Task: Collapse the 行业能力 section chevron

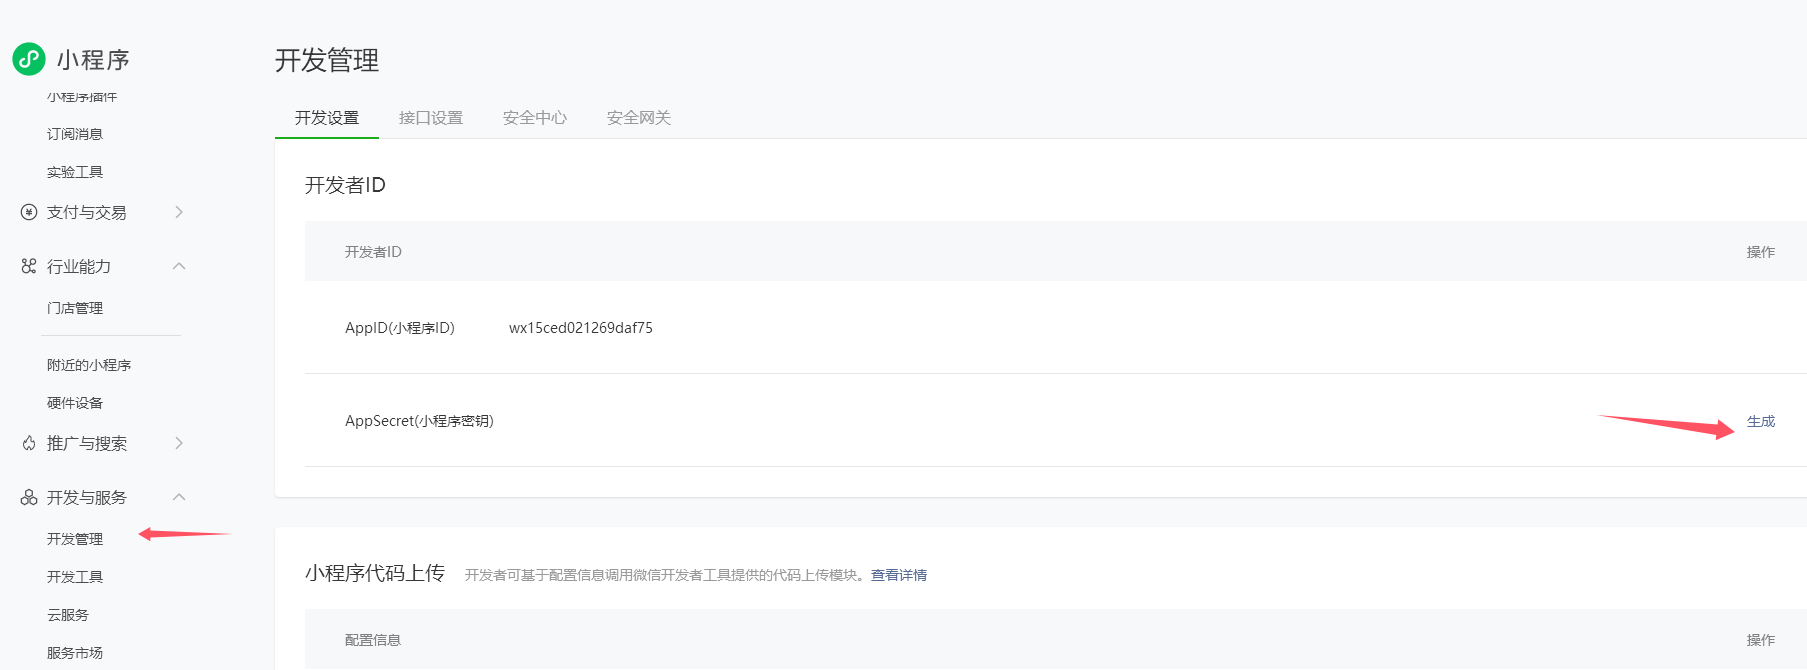Action: [179, 266]
